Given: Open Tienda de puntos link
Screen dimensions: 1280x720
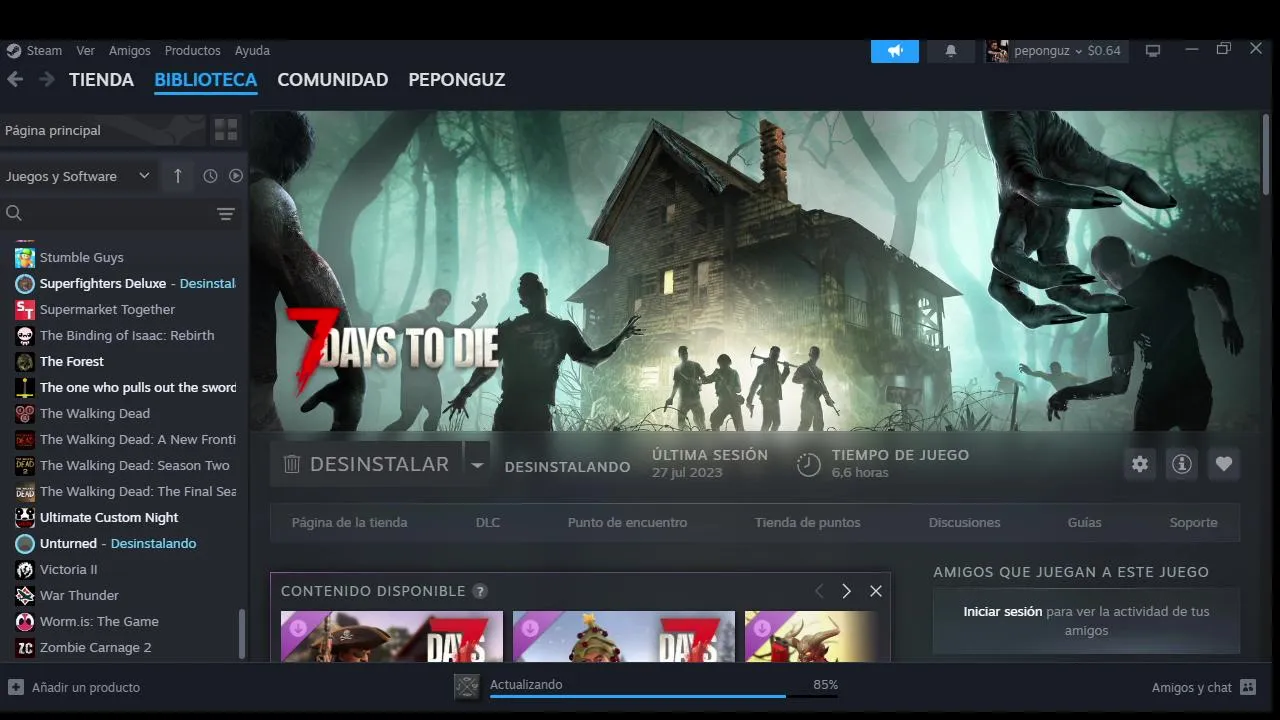Looking at the screenshot, I should click(807, 522).
